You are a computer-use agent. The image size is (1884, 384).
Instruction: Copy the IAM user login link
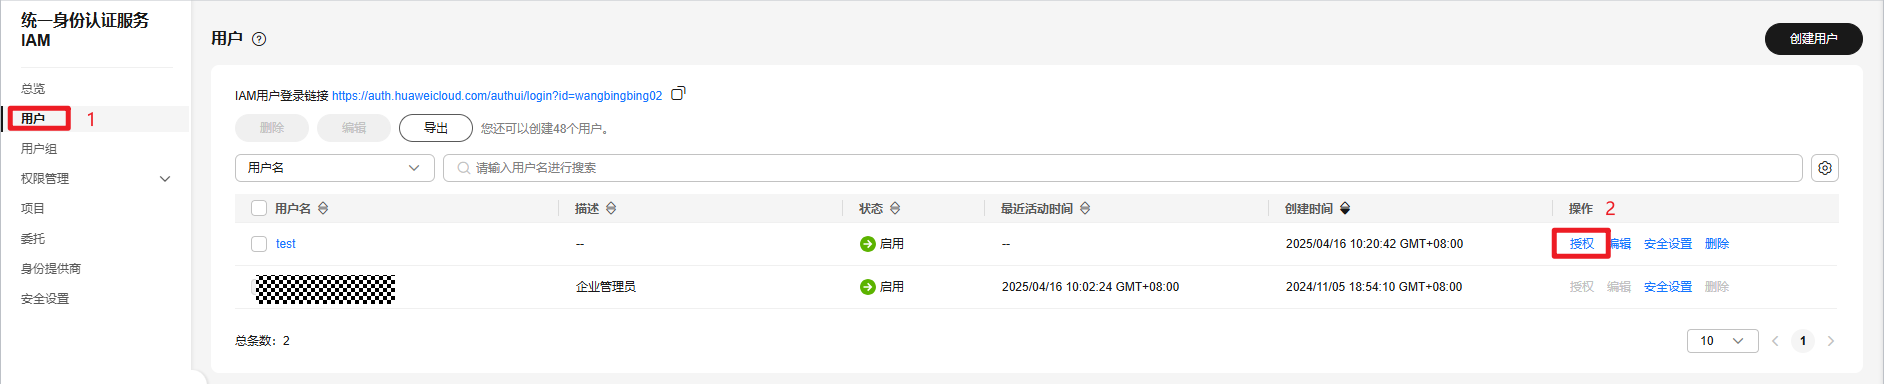click(x=678, y=93)
